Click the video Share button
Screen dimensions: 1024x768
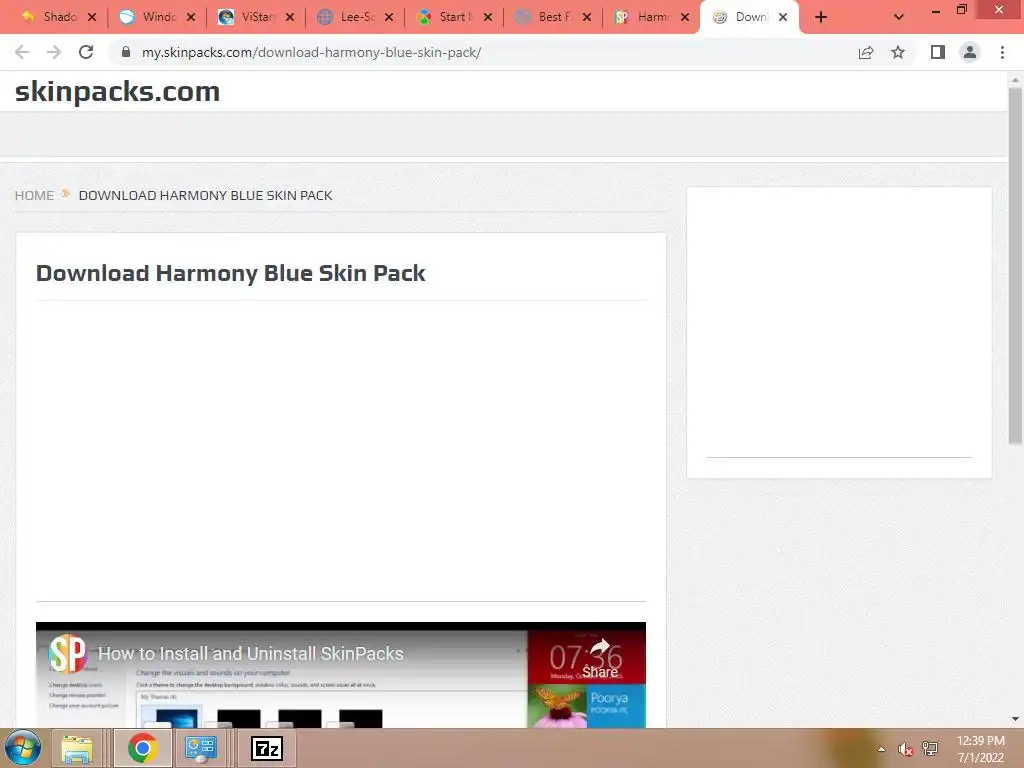pos(600,658)
